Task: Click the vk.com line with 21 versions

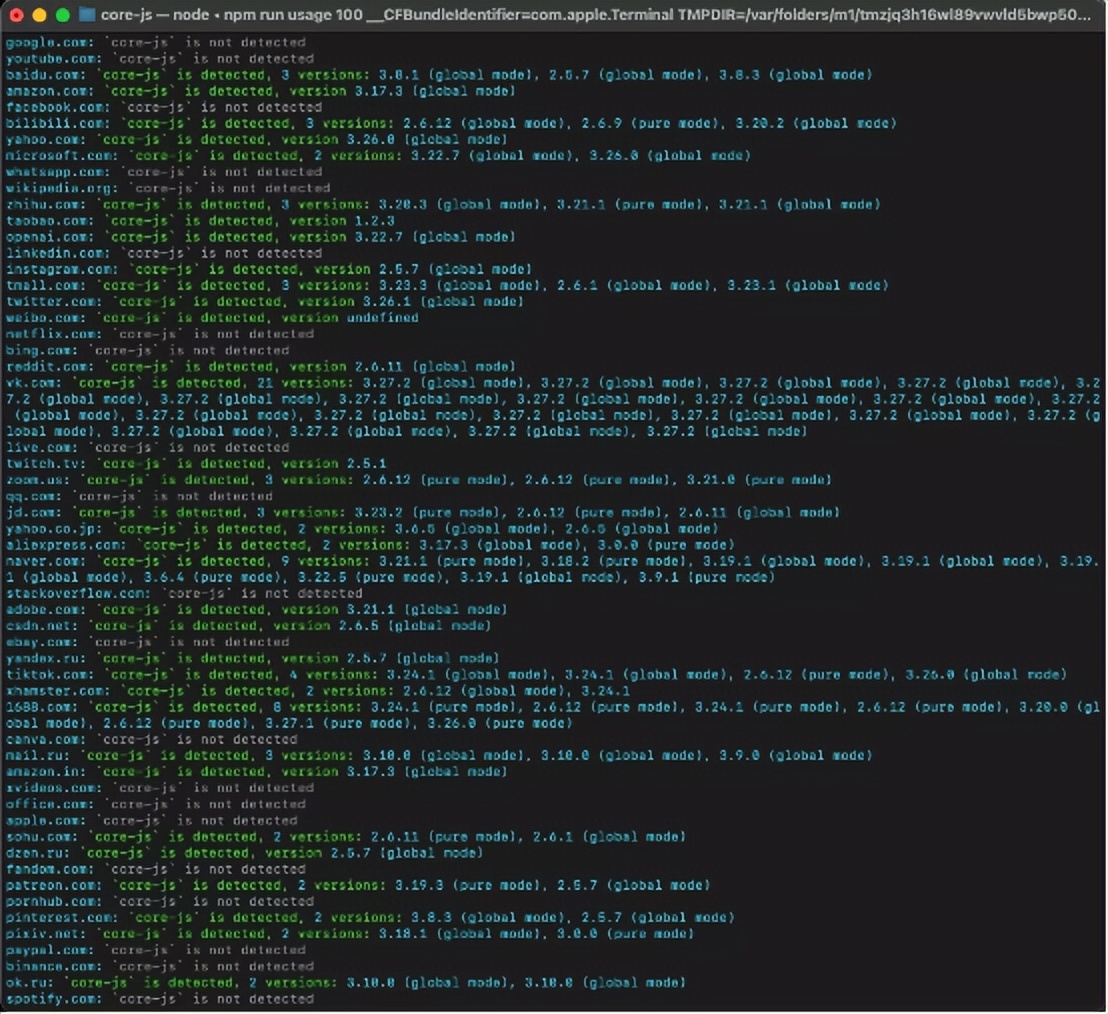Action: (400, 382)
